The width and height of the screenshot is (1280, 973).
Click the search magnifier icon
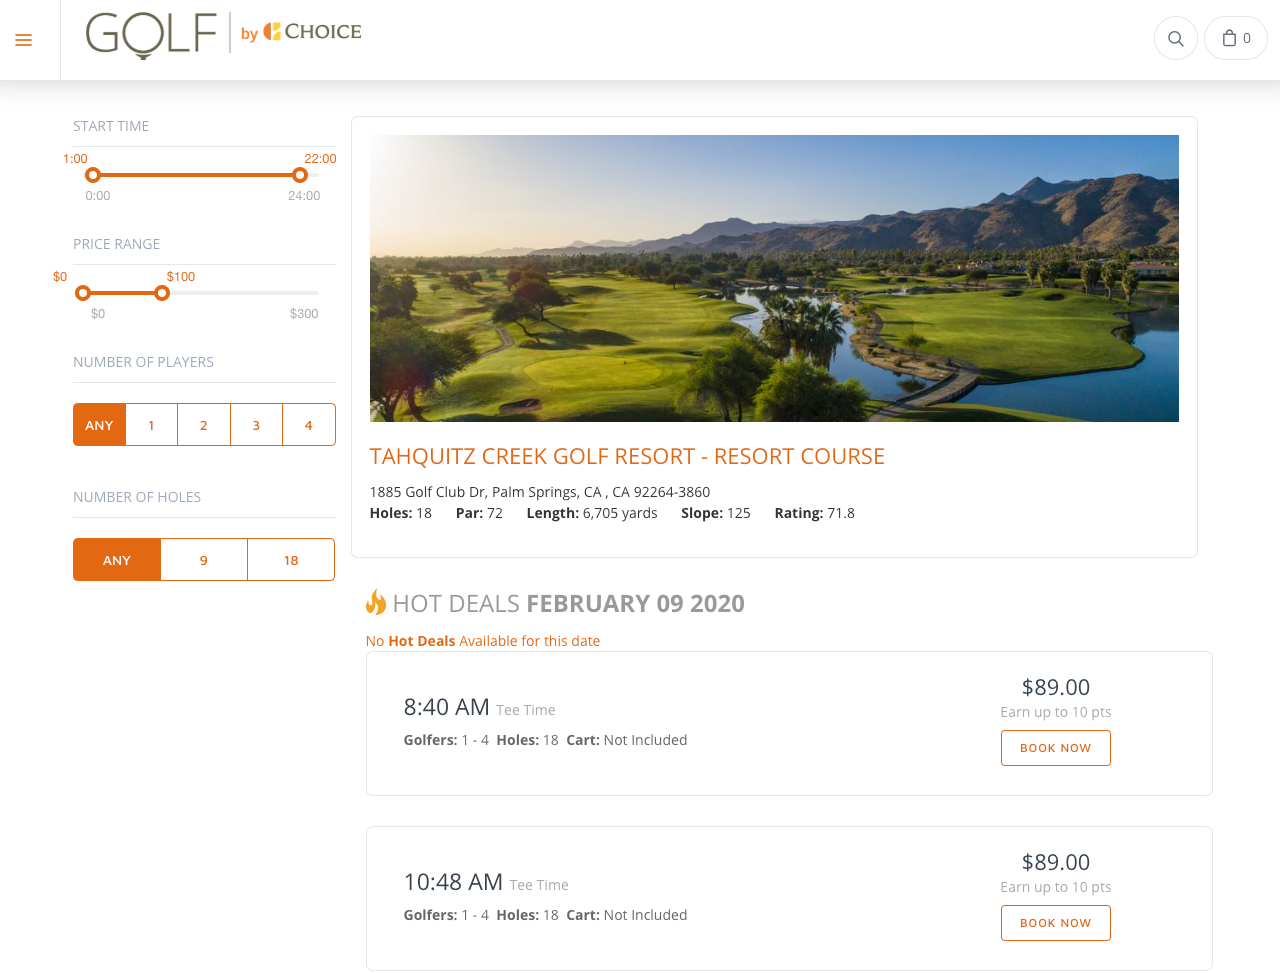click(x=1176, y=39)
